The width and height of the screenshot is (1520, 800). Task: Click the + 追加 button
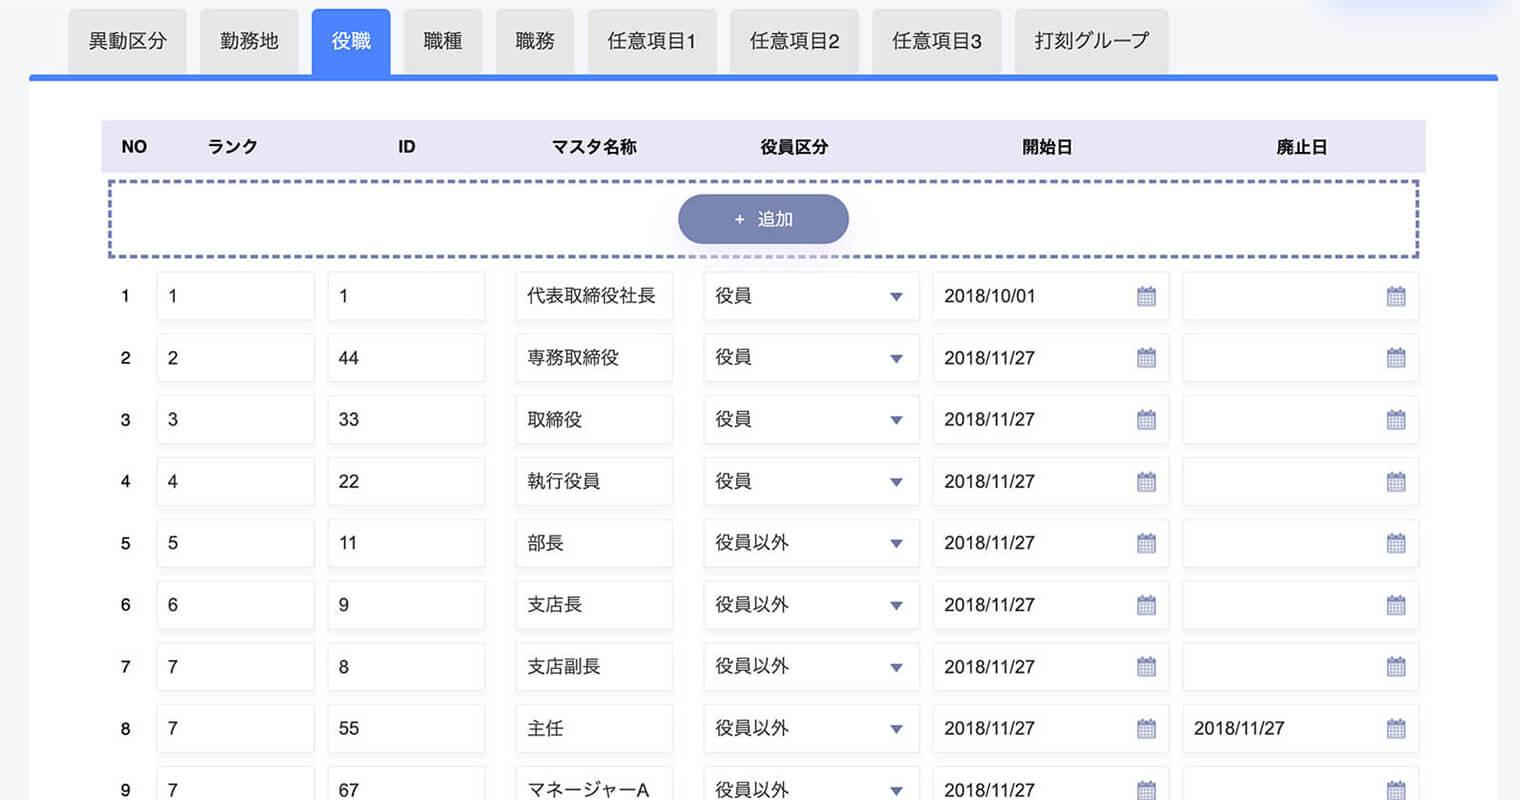coord(763,219)
